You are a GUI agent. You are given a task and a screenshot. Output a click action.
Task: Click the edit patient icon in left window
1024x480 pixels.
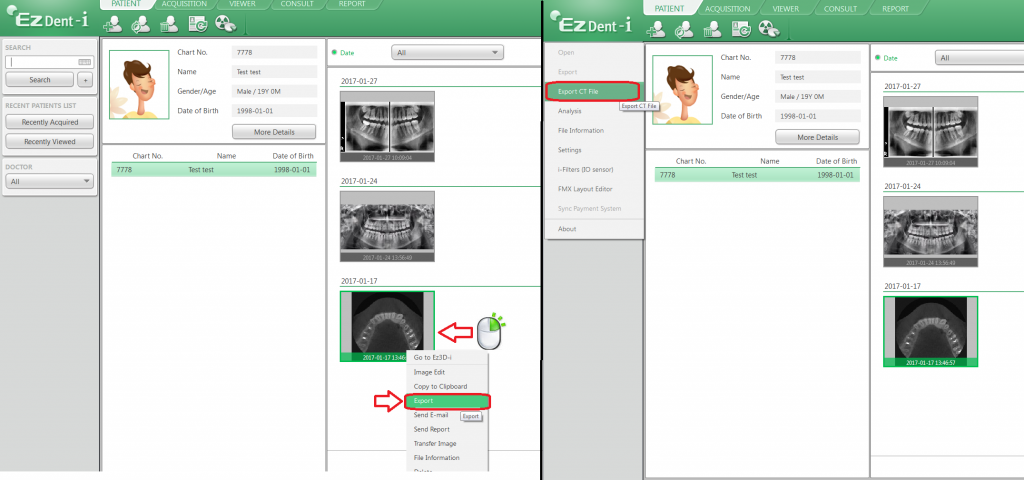coord(140,24)
